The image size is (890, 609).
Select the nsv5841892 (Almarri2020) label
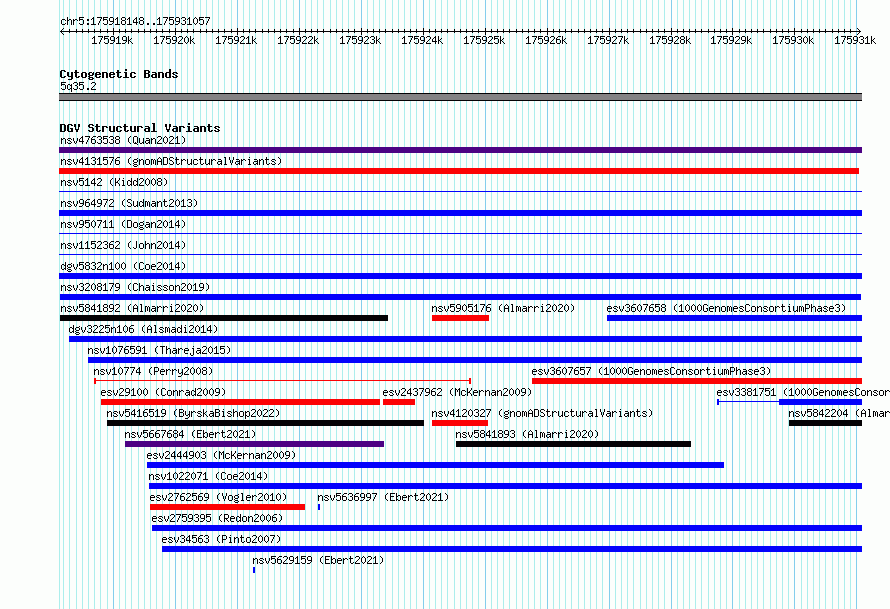[x=132, y=308]
